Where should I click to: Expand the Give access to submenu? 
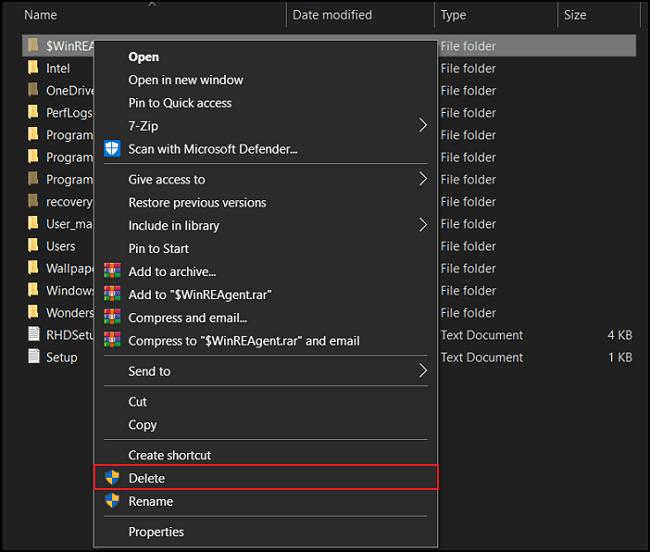pos(422,179)
